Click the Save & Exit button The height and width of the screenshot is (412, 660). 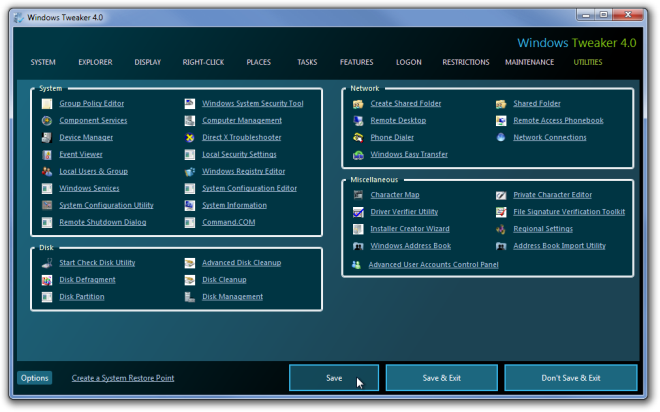(x=442, y=378)
